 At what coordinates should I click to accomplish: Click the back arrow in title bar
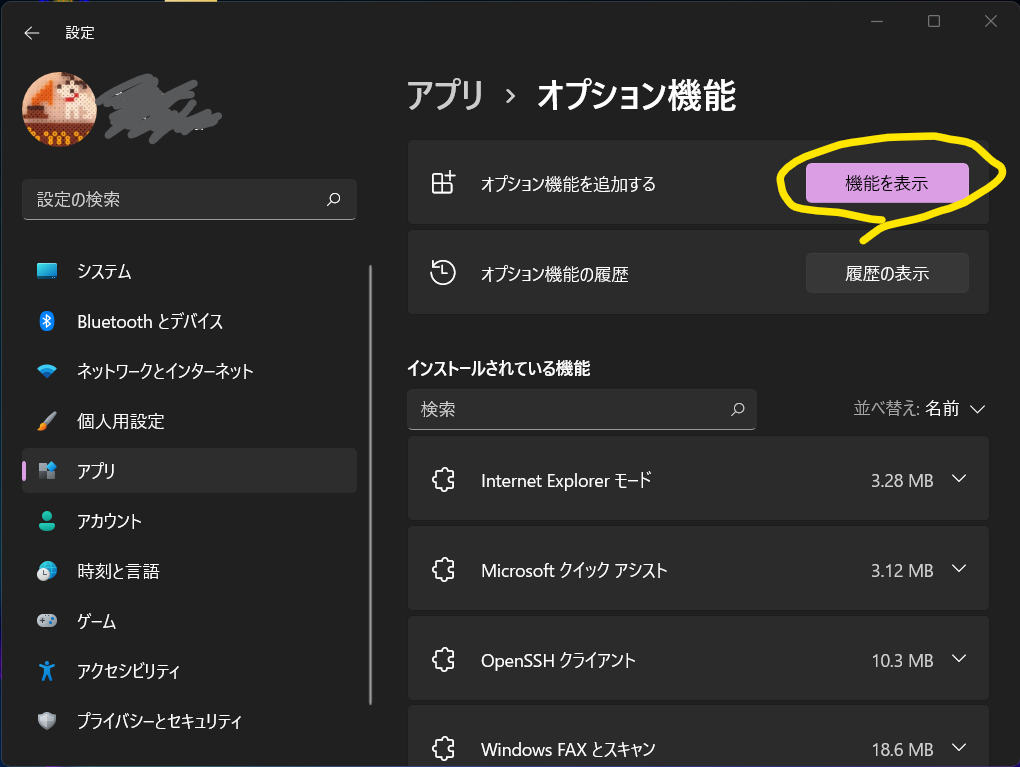[x=32, y=33]
